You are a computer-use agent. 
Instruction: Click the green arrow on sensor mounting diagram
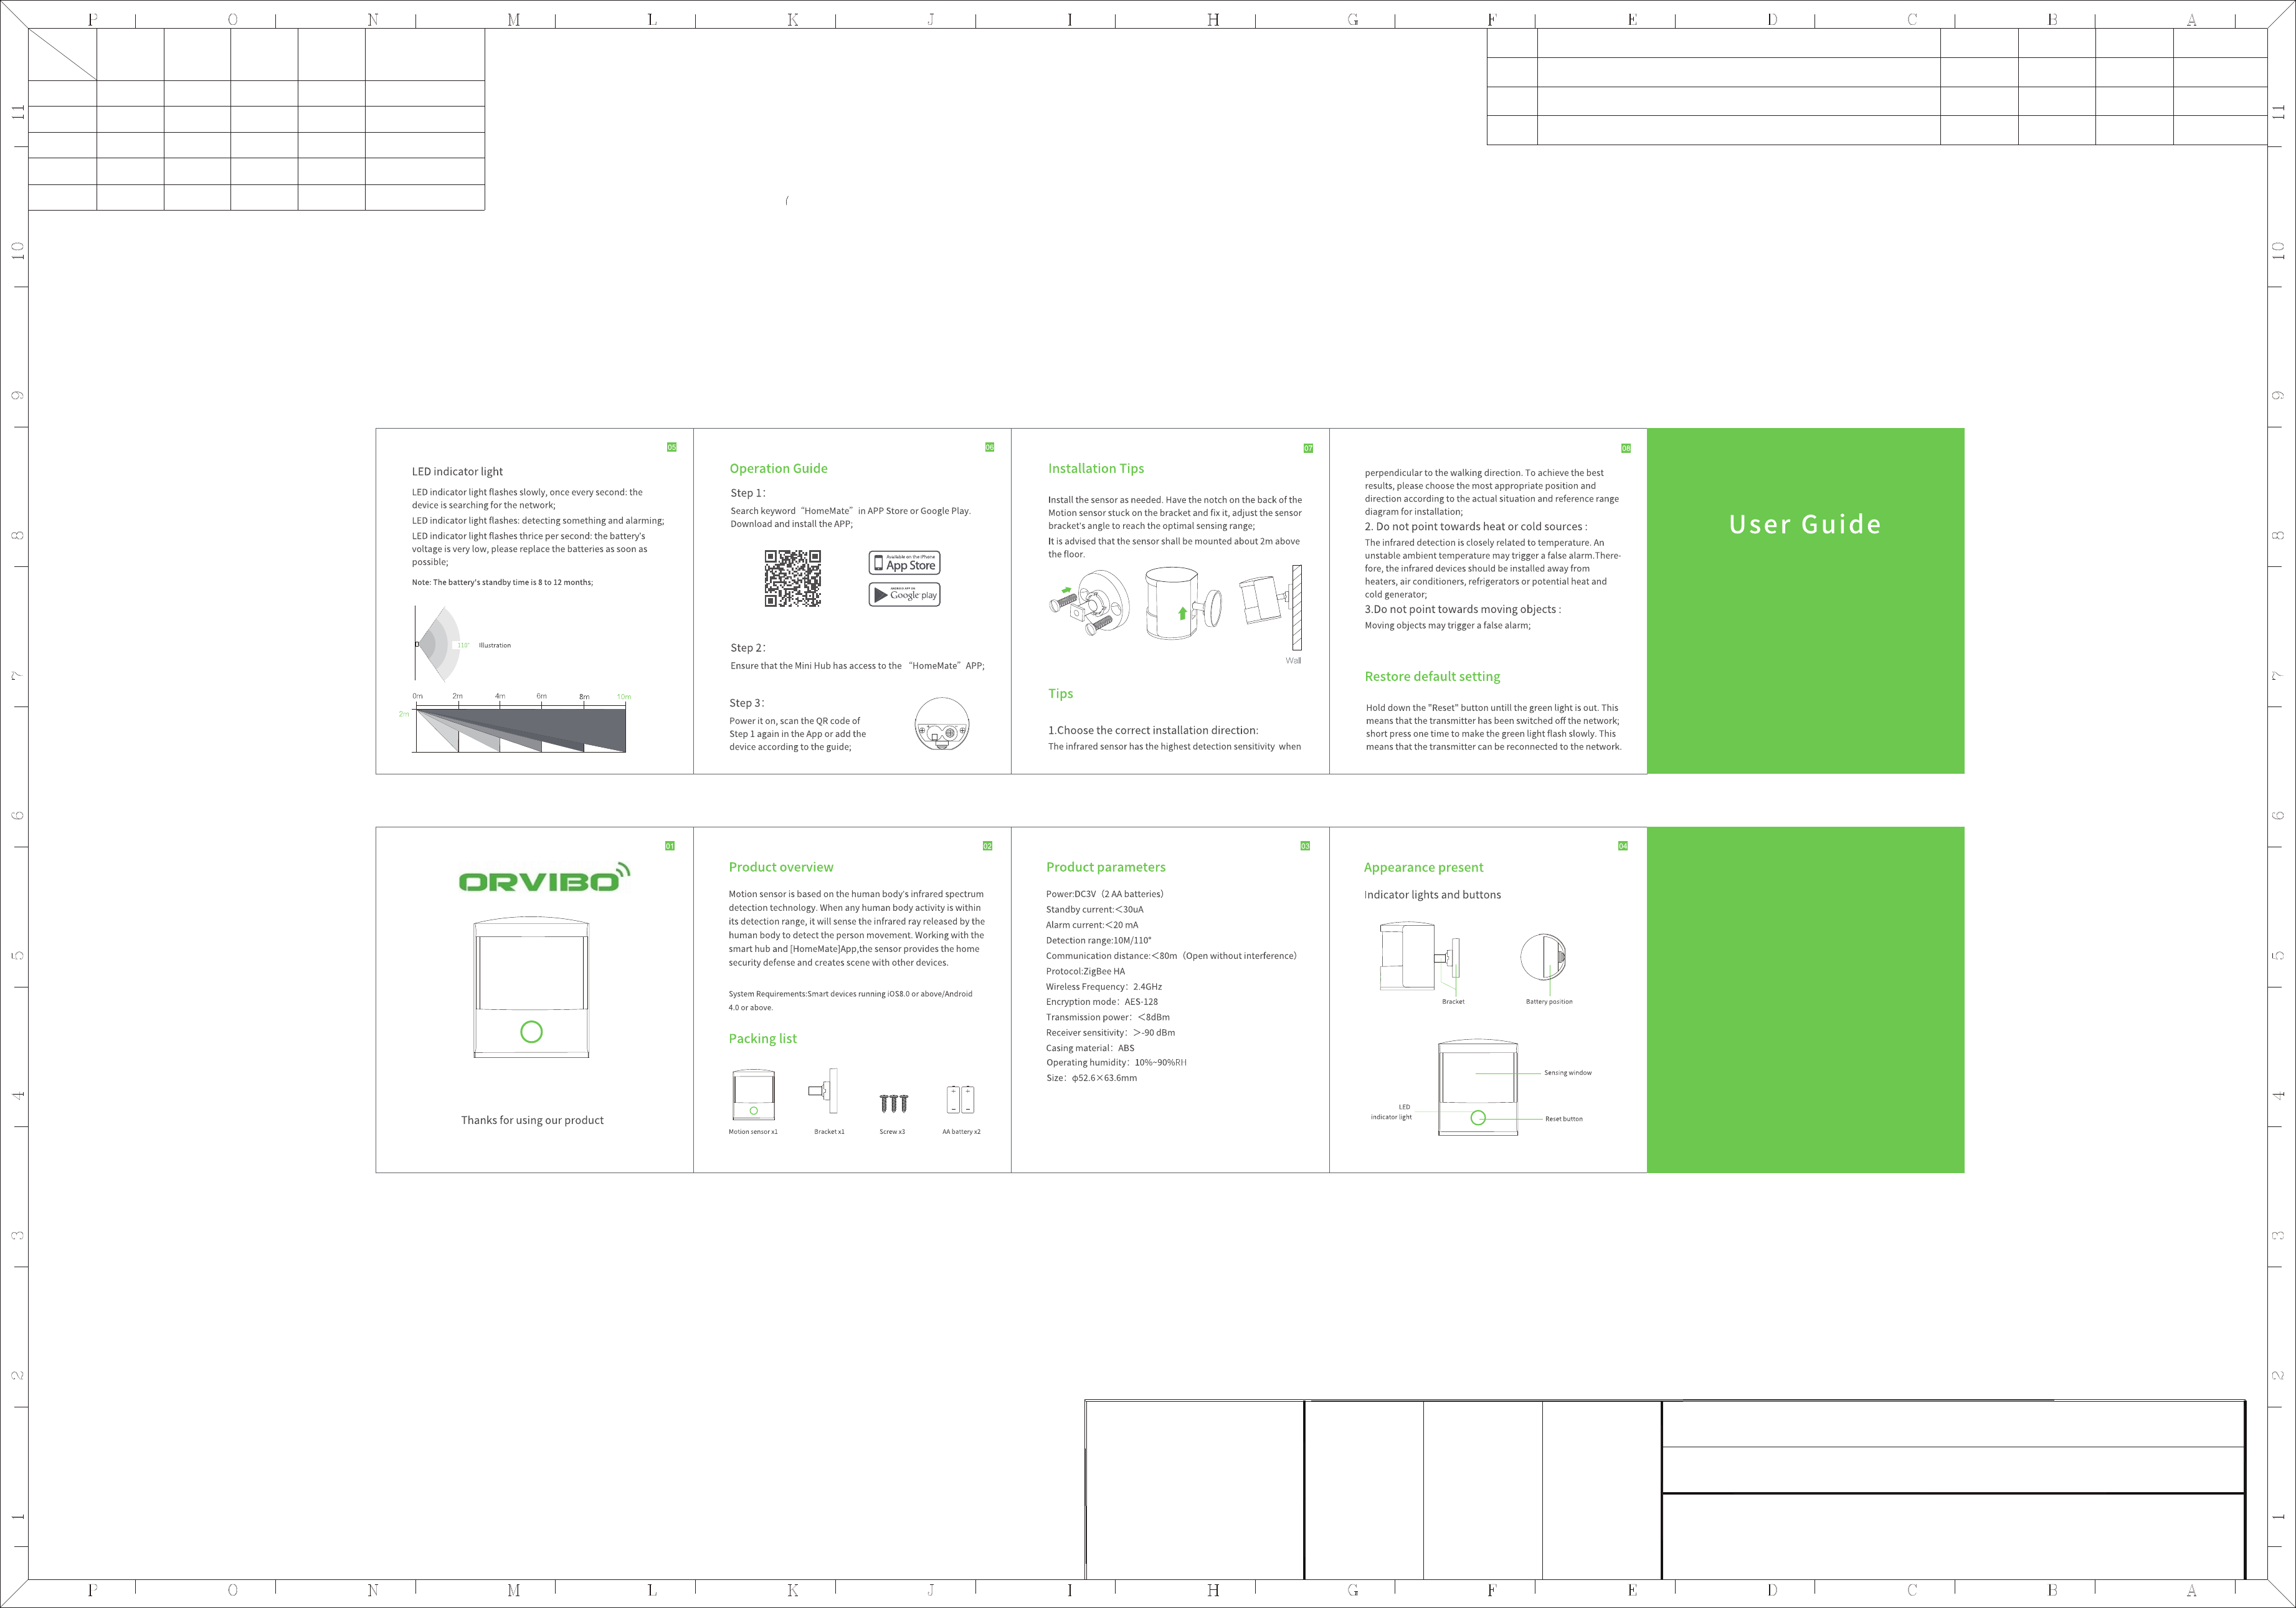(1182, 613)
